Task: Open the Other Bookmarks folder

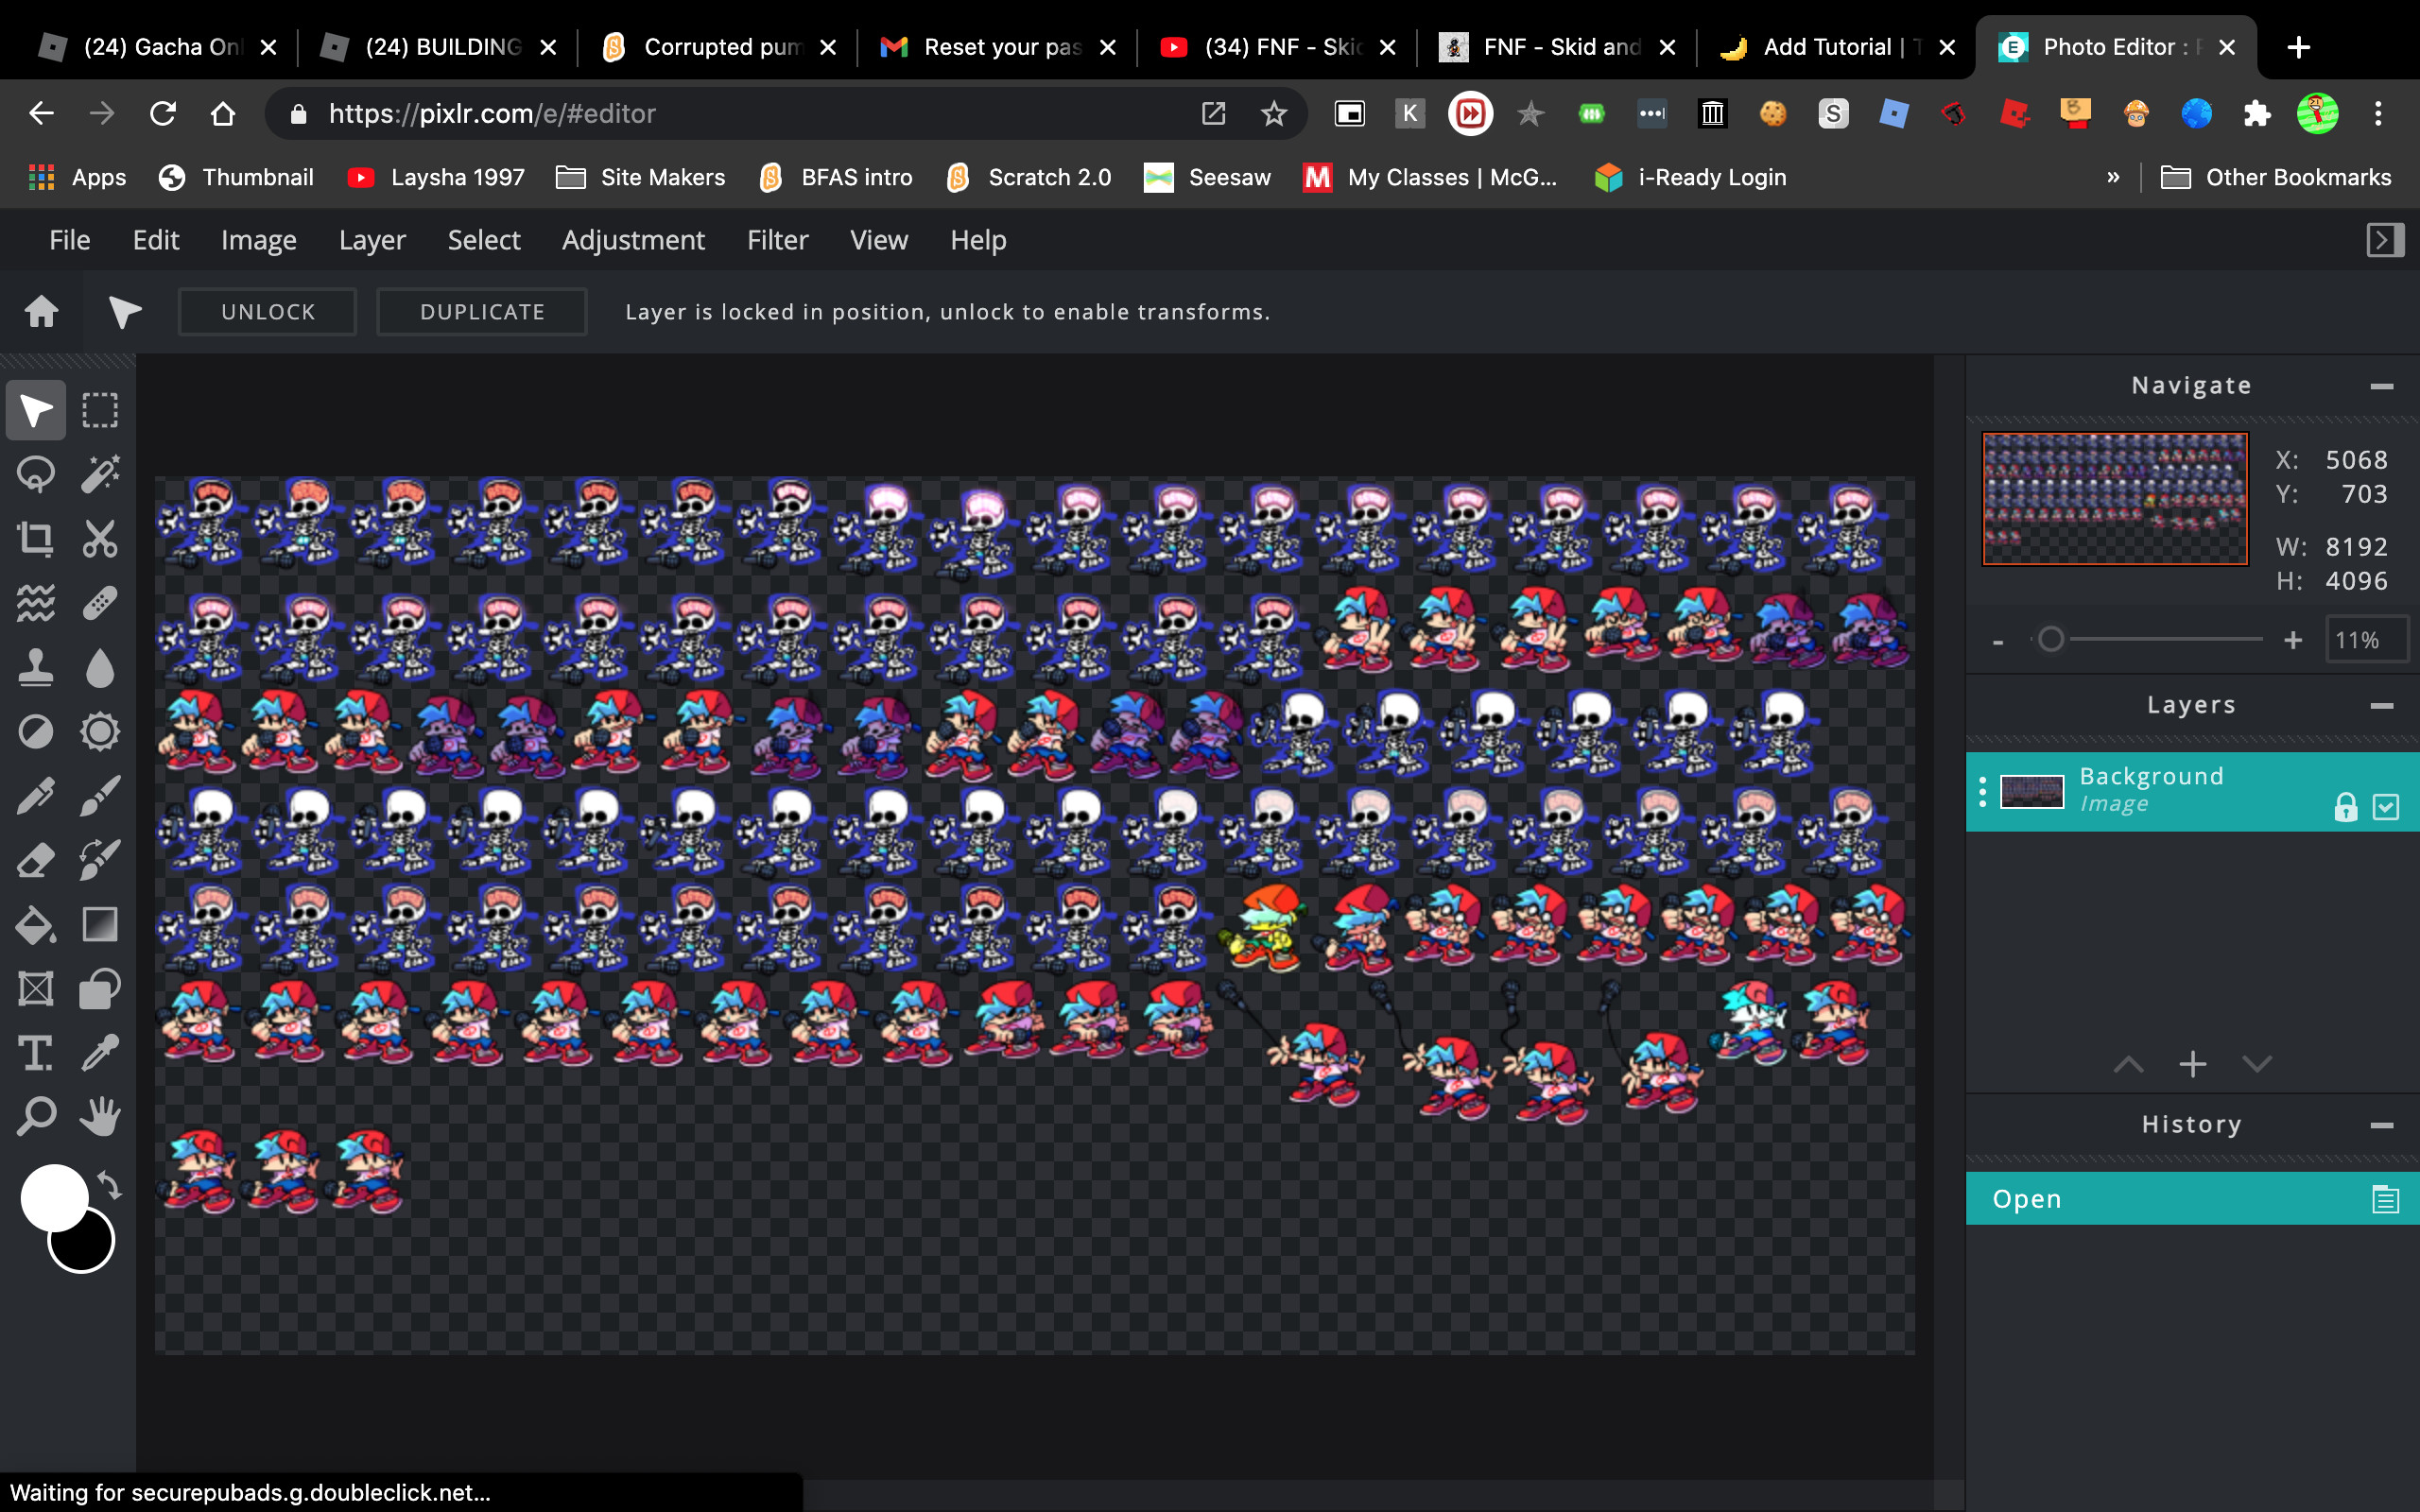Action: [2276, 177]
